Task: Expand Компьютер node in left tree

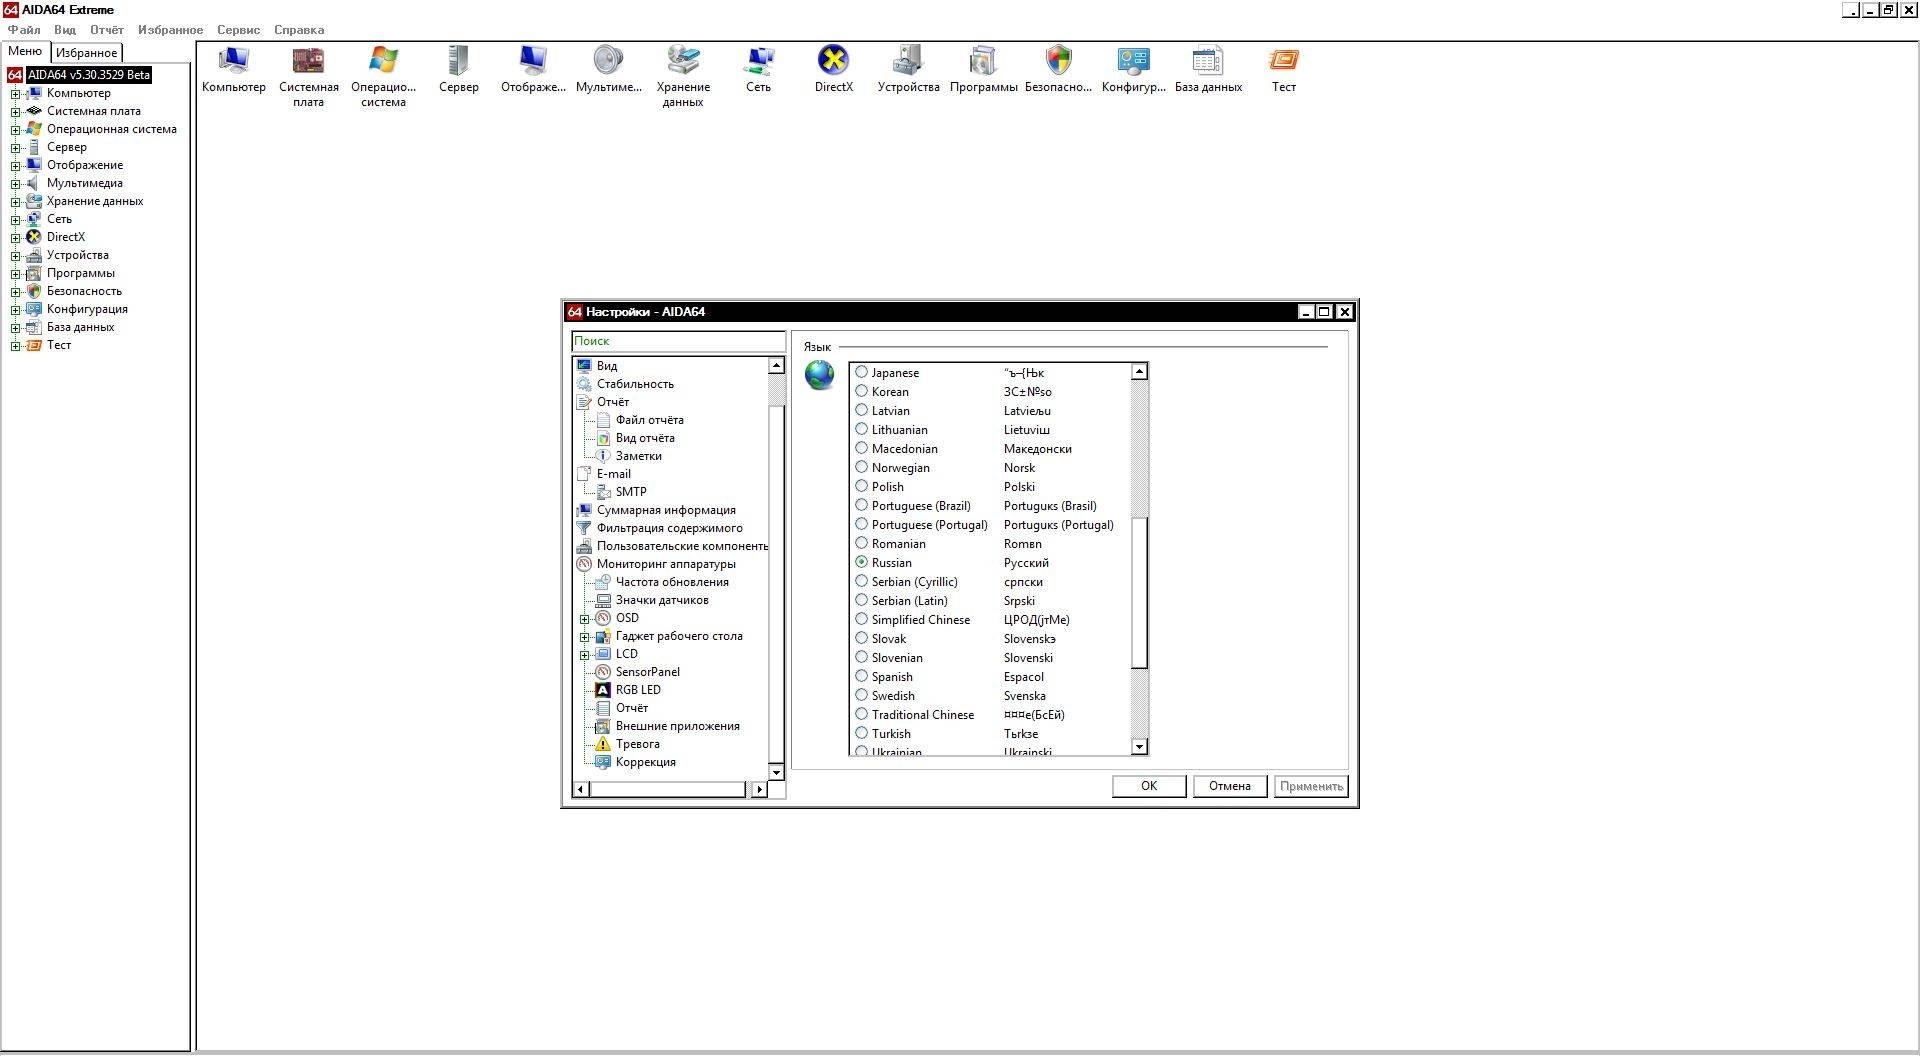Action: point(15,94)
